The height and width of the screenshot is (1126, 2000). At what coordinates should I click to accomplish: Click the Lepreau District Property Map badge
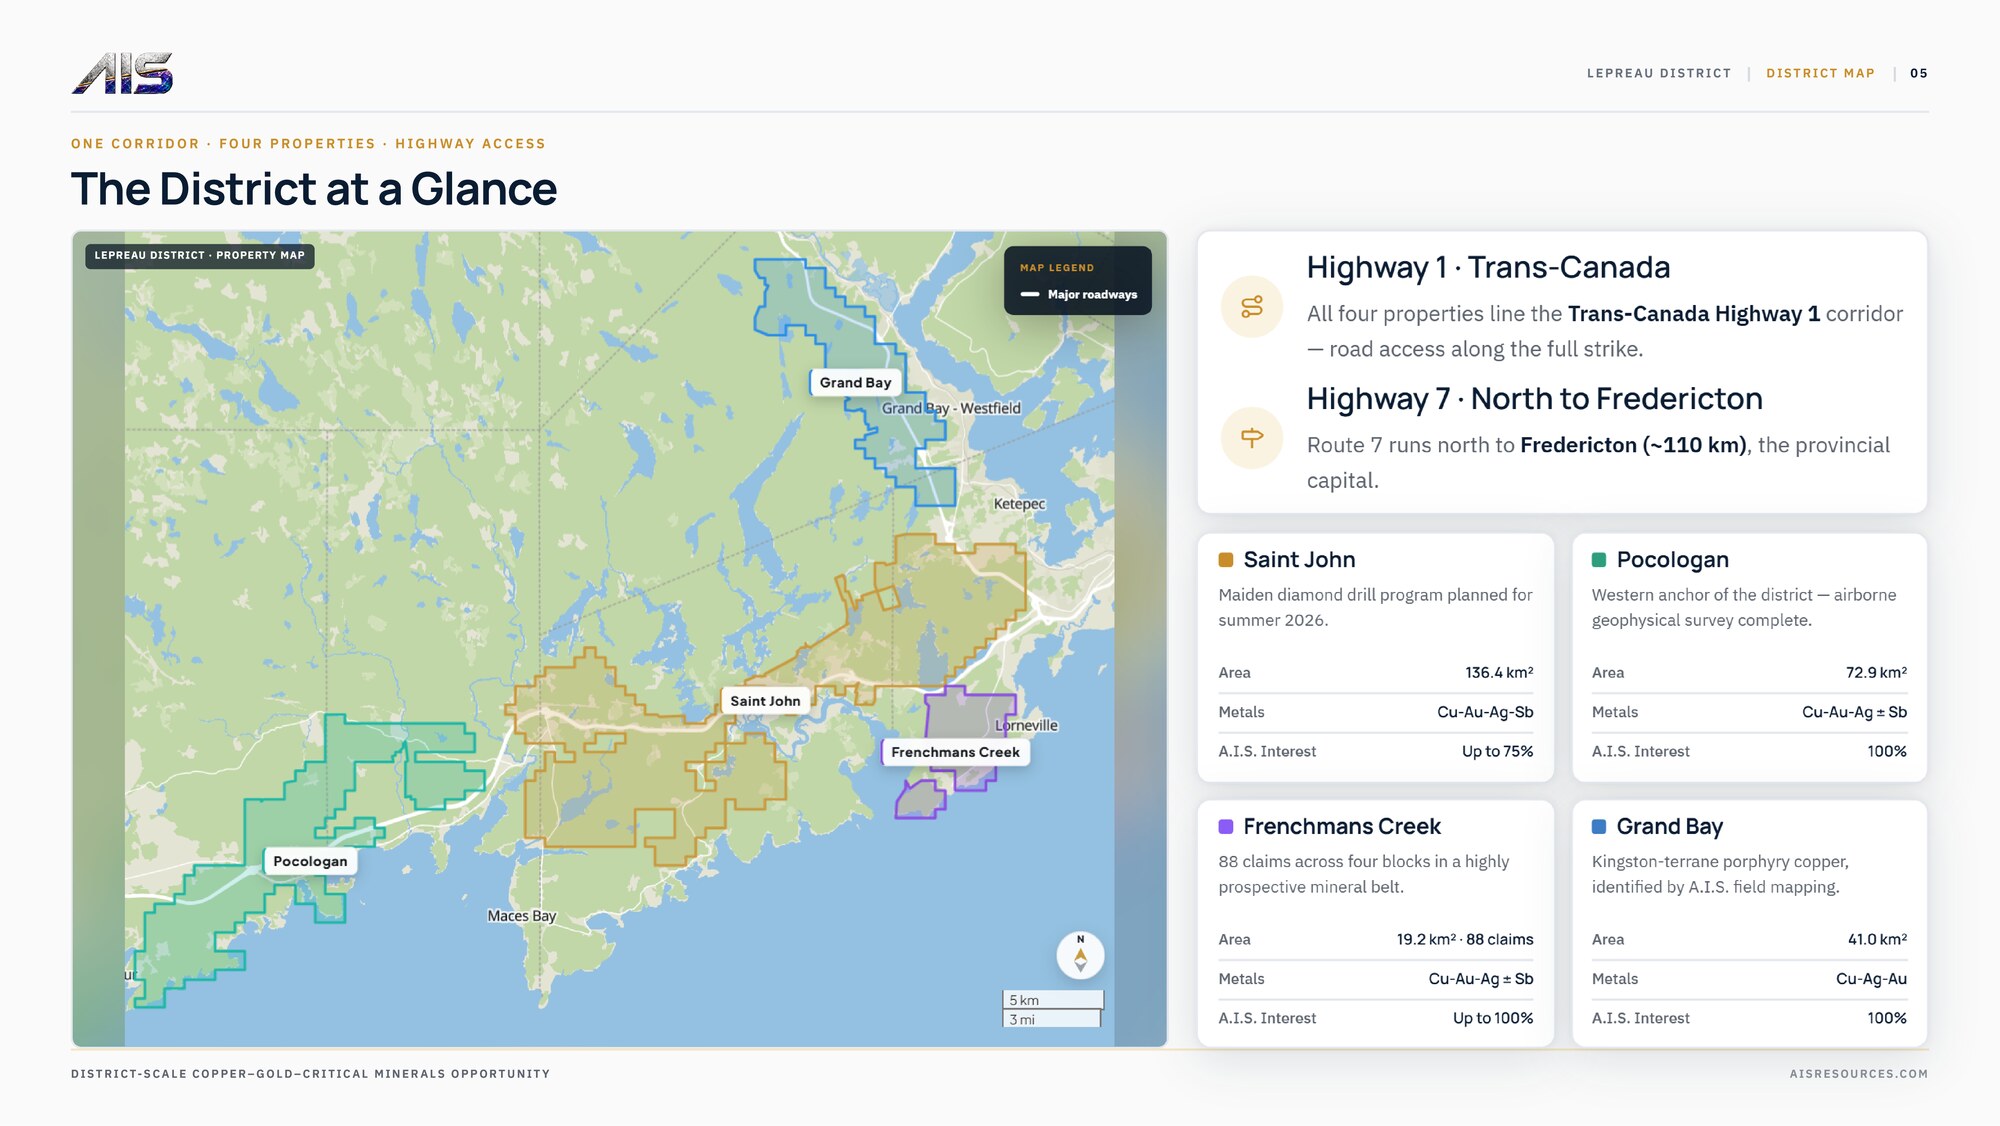click(200, 256)
